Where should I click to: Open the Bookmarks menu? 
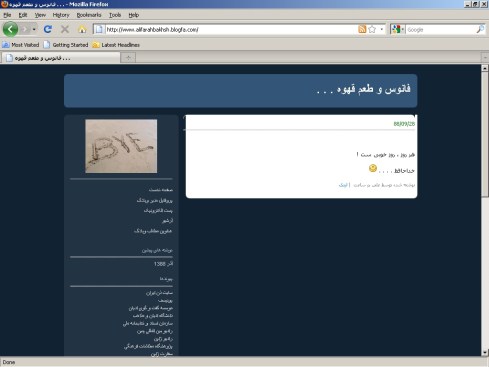point(89,15)
